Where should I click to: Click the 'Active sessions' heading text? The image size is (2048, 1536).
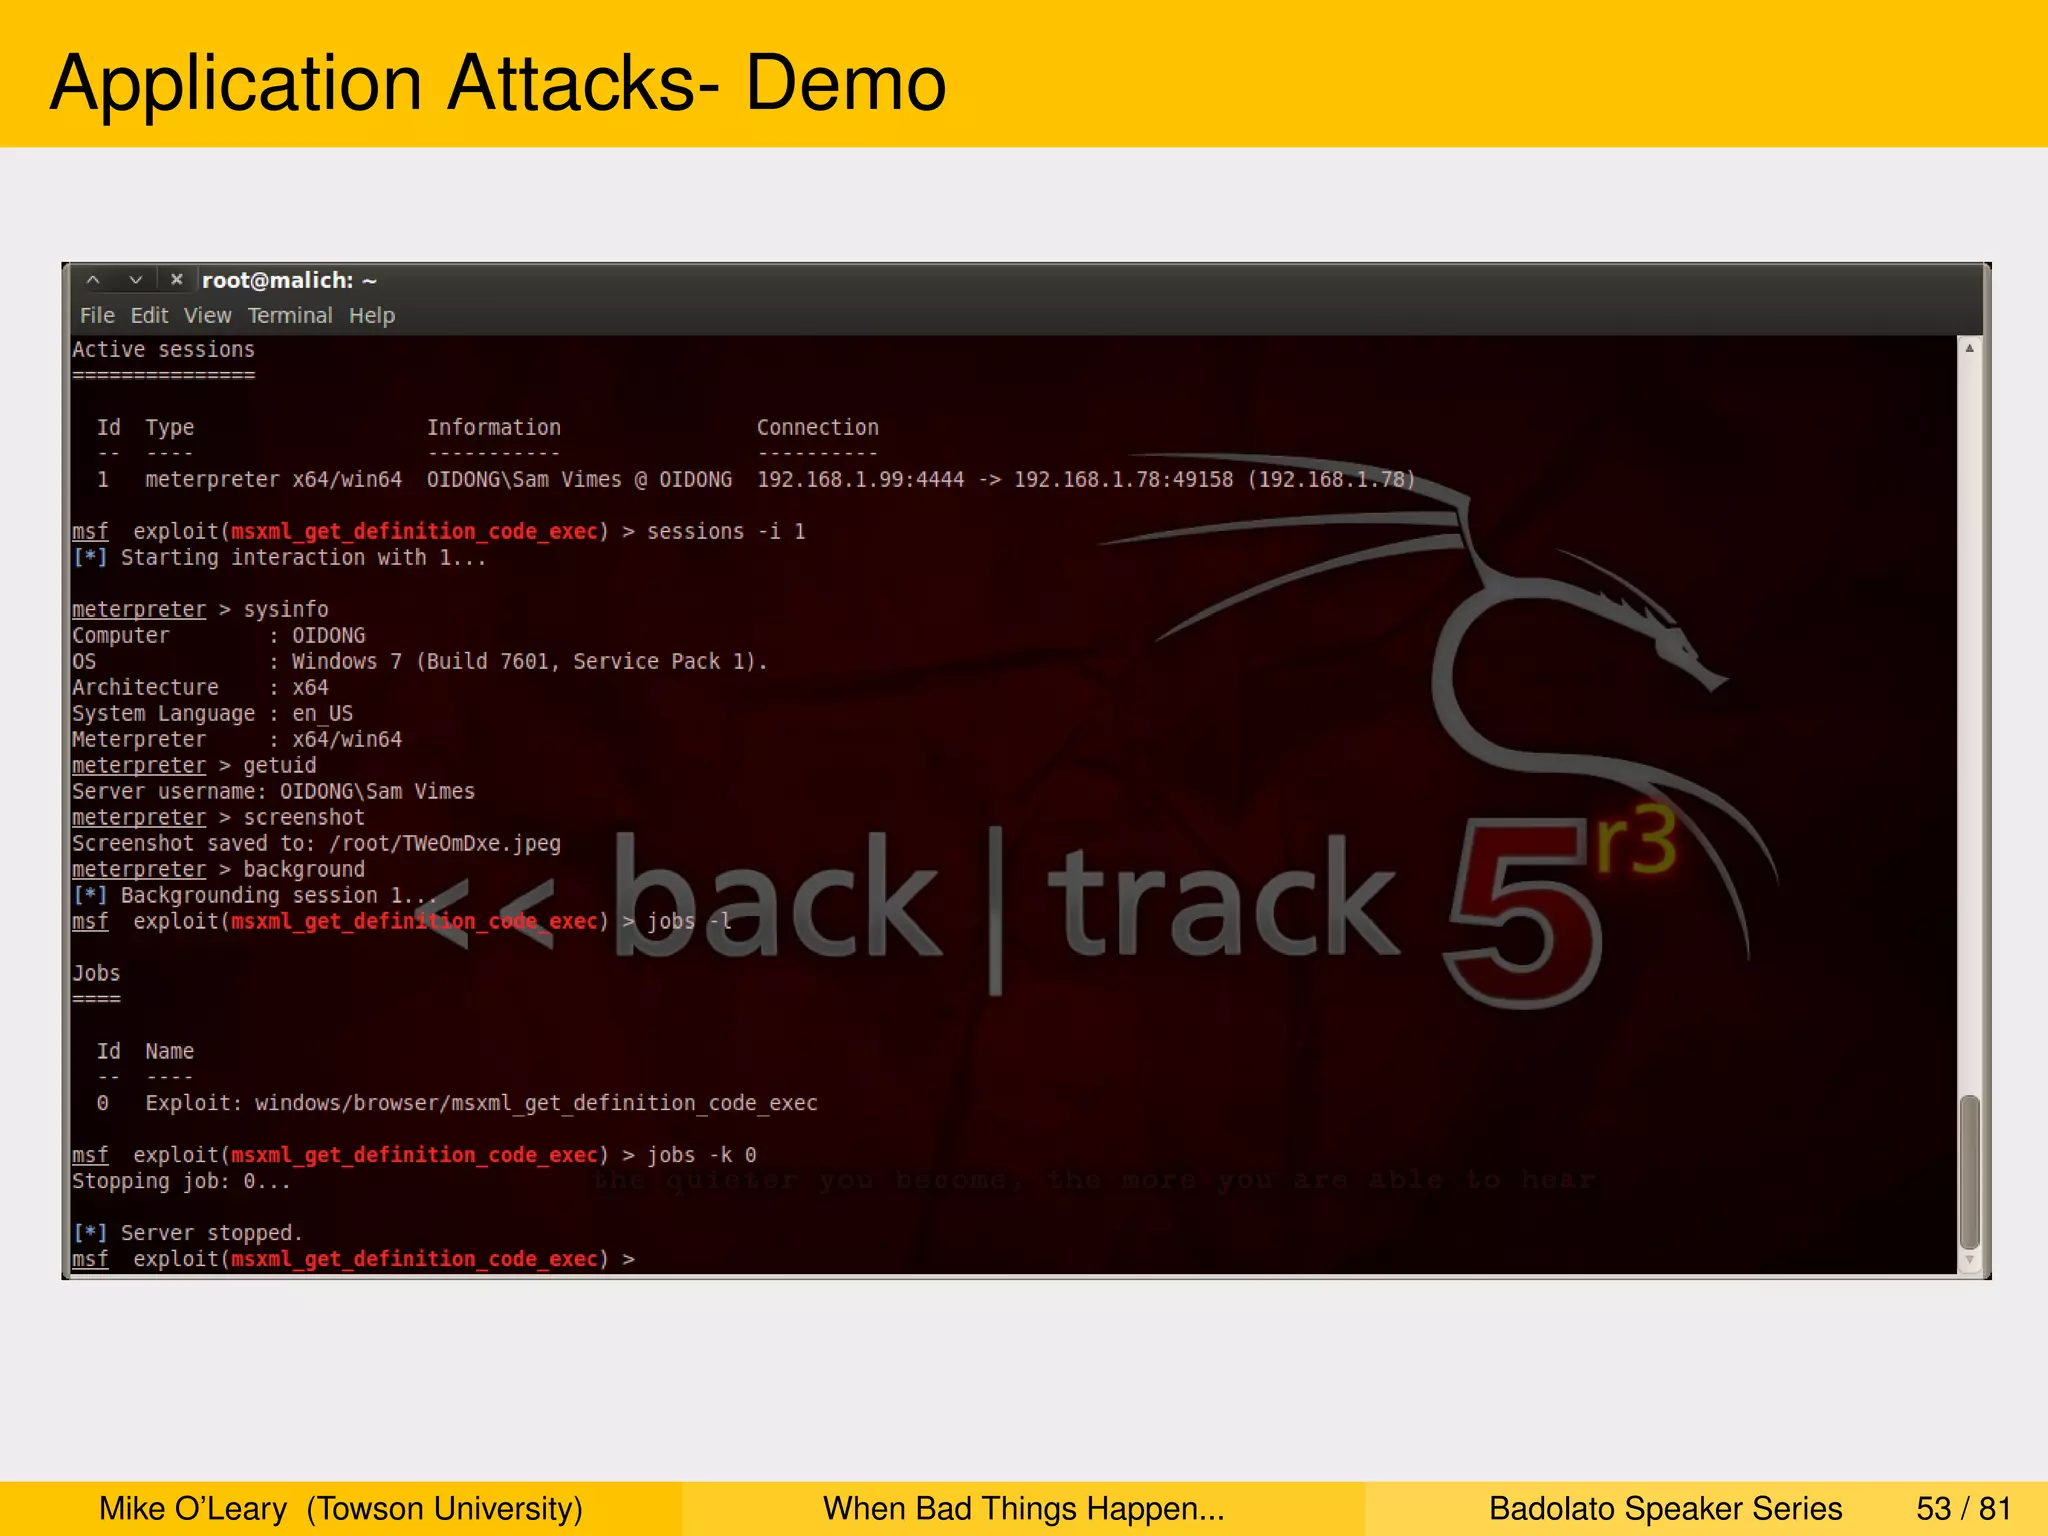point(163,350)
